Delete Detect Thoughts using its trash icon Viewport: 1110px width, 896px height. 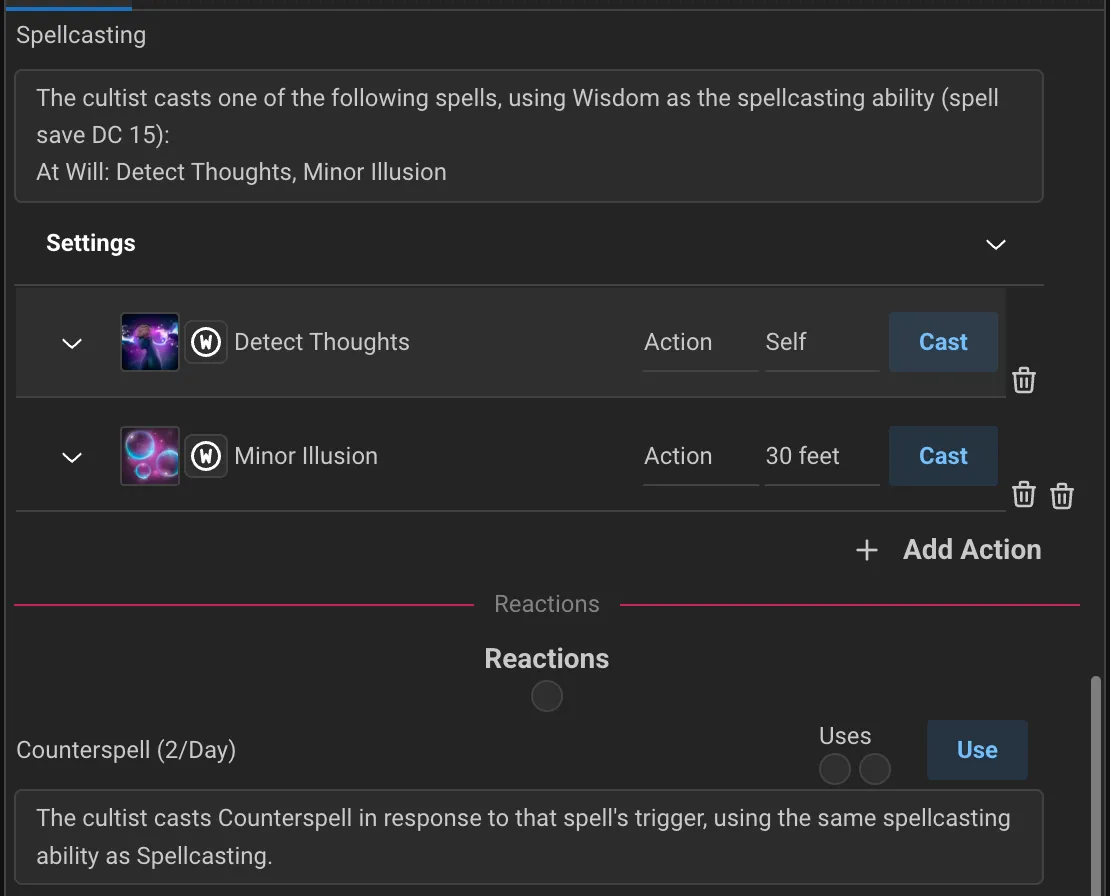[1024, 380]
